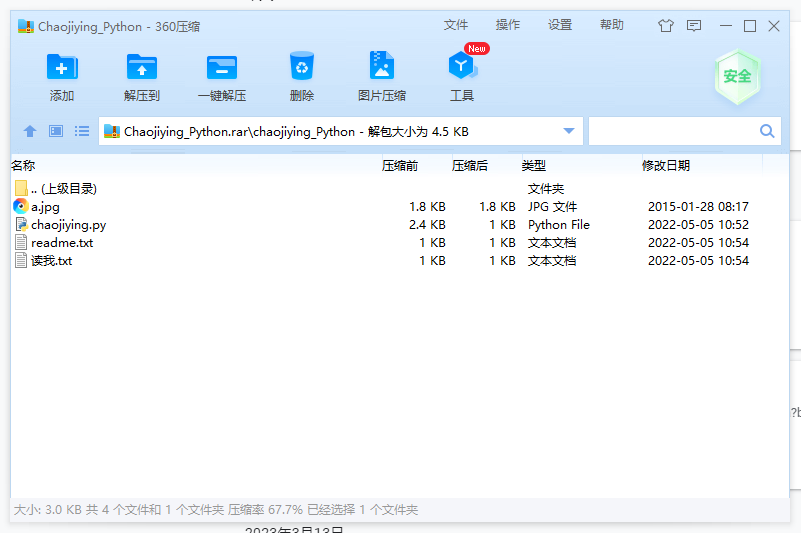Click the archive icon in the path bar
Screen dimensions: 801x533
(x=112, y=131)
